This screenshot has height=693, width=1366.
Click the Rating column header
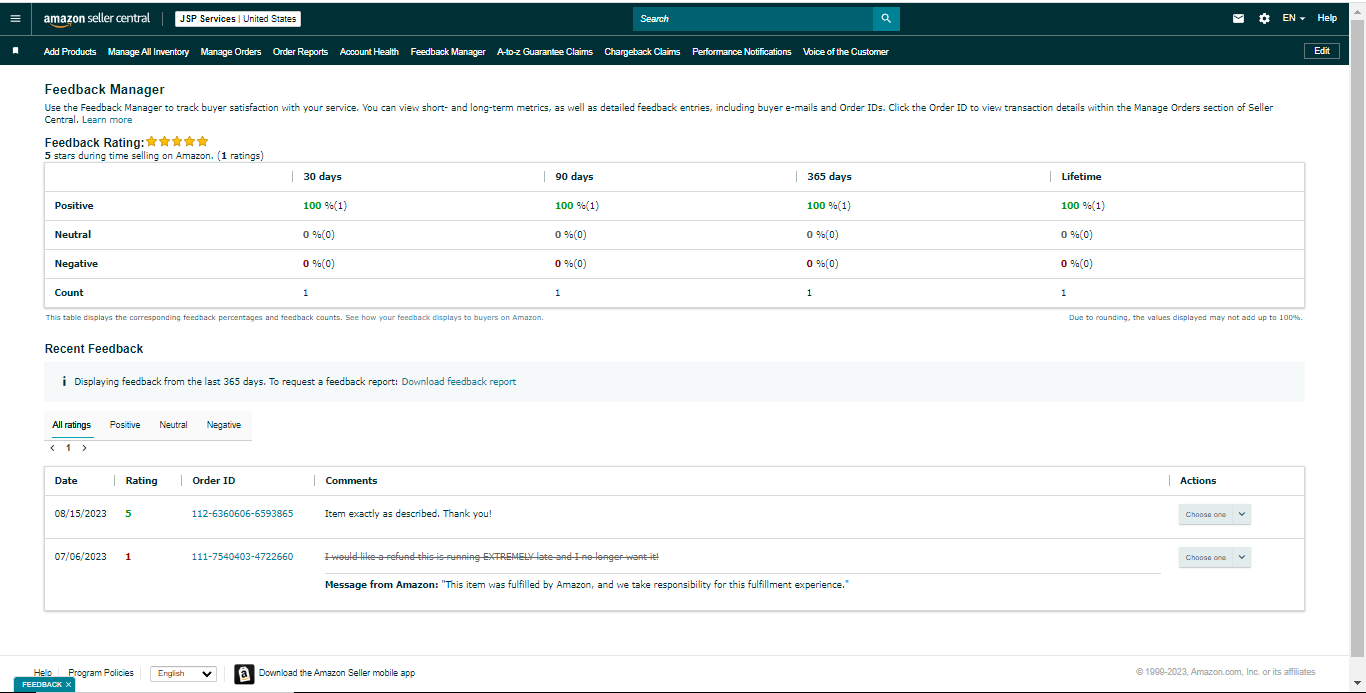point(141,481)
